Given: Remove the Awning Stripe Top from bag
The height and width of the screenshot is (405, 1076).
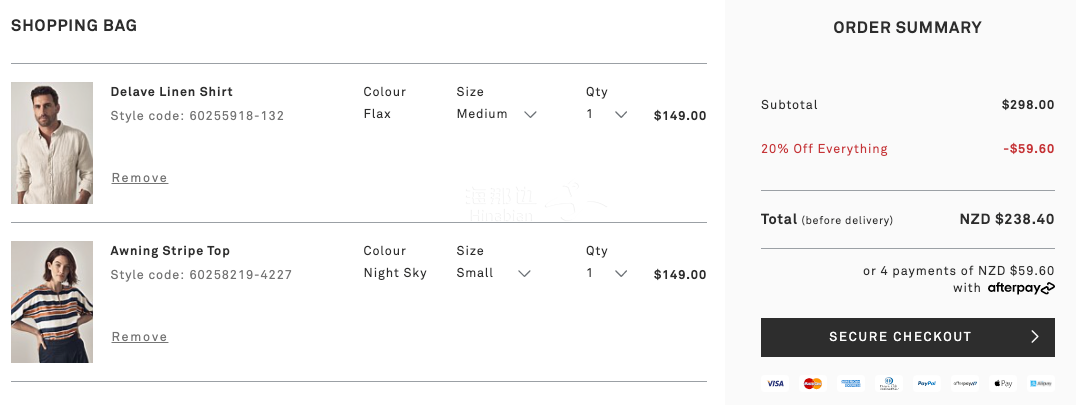Looking at the screenshot, I should 140,336.
